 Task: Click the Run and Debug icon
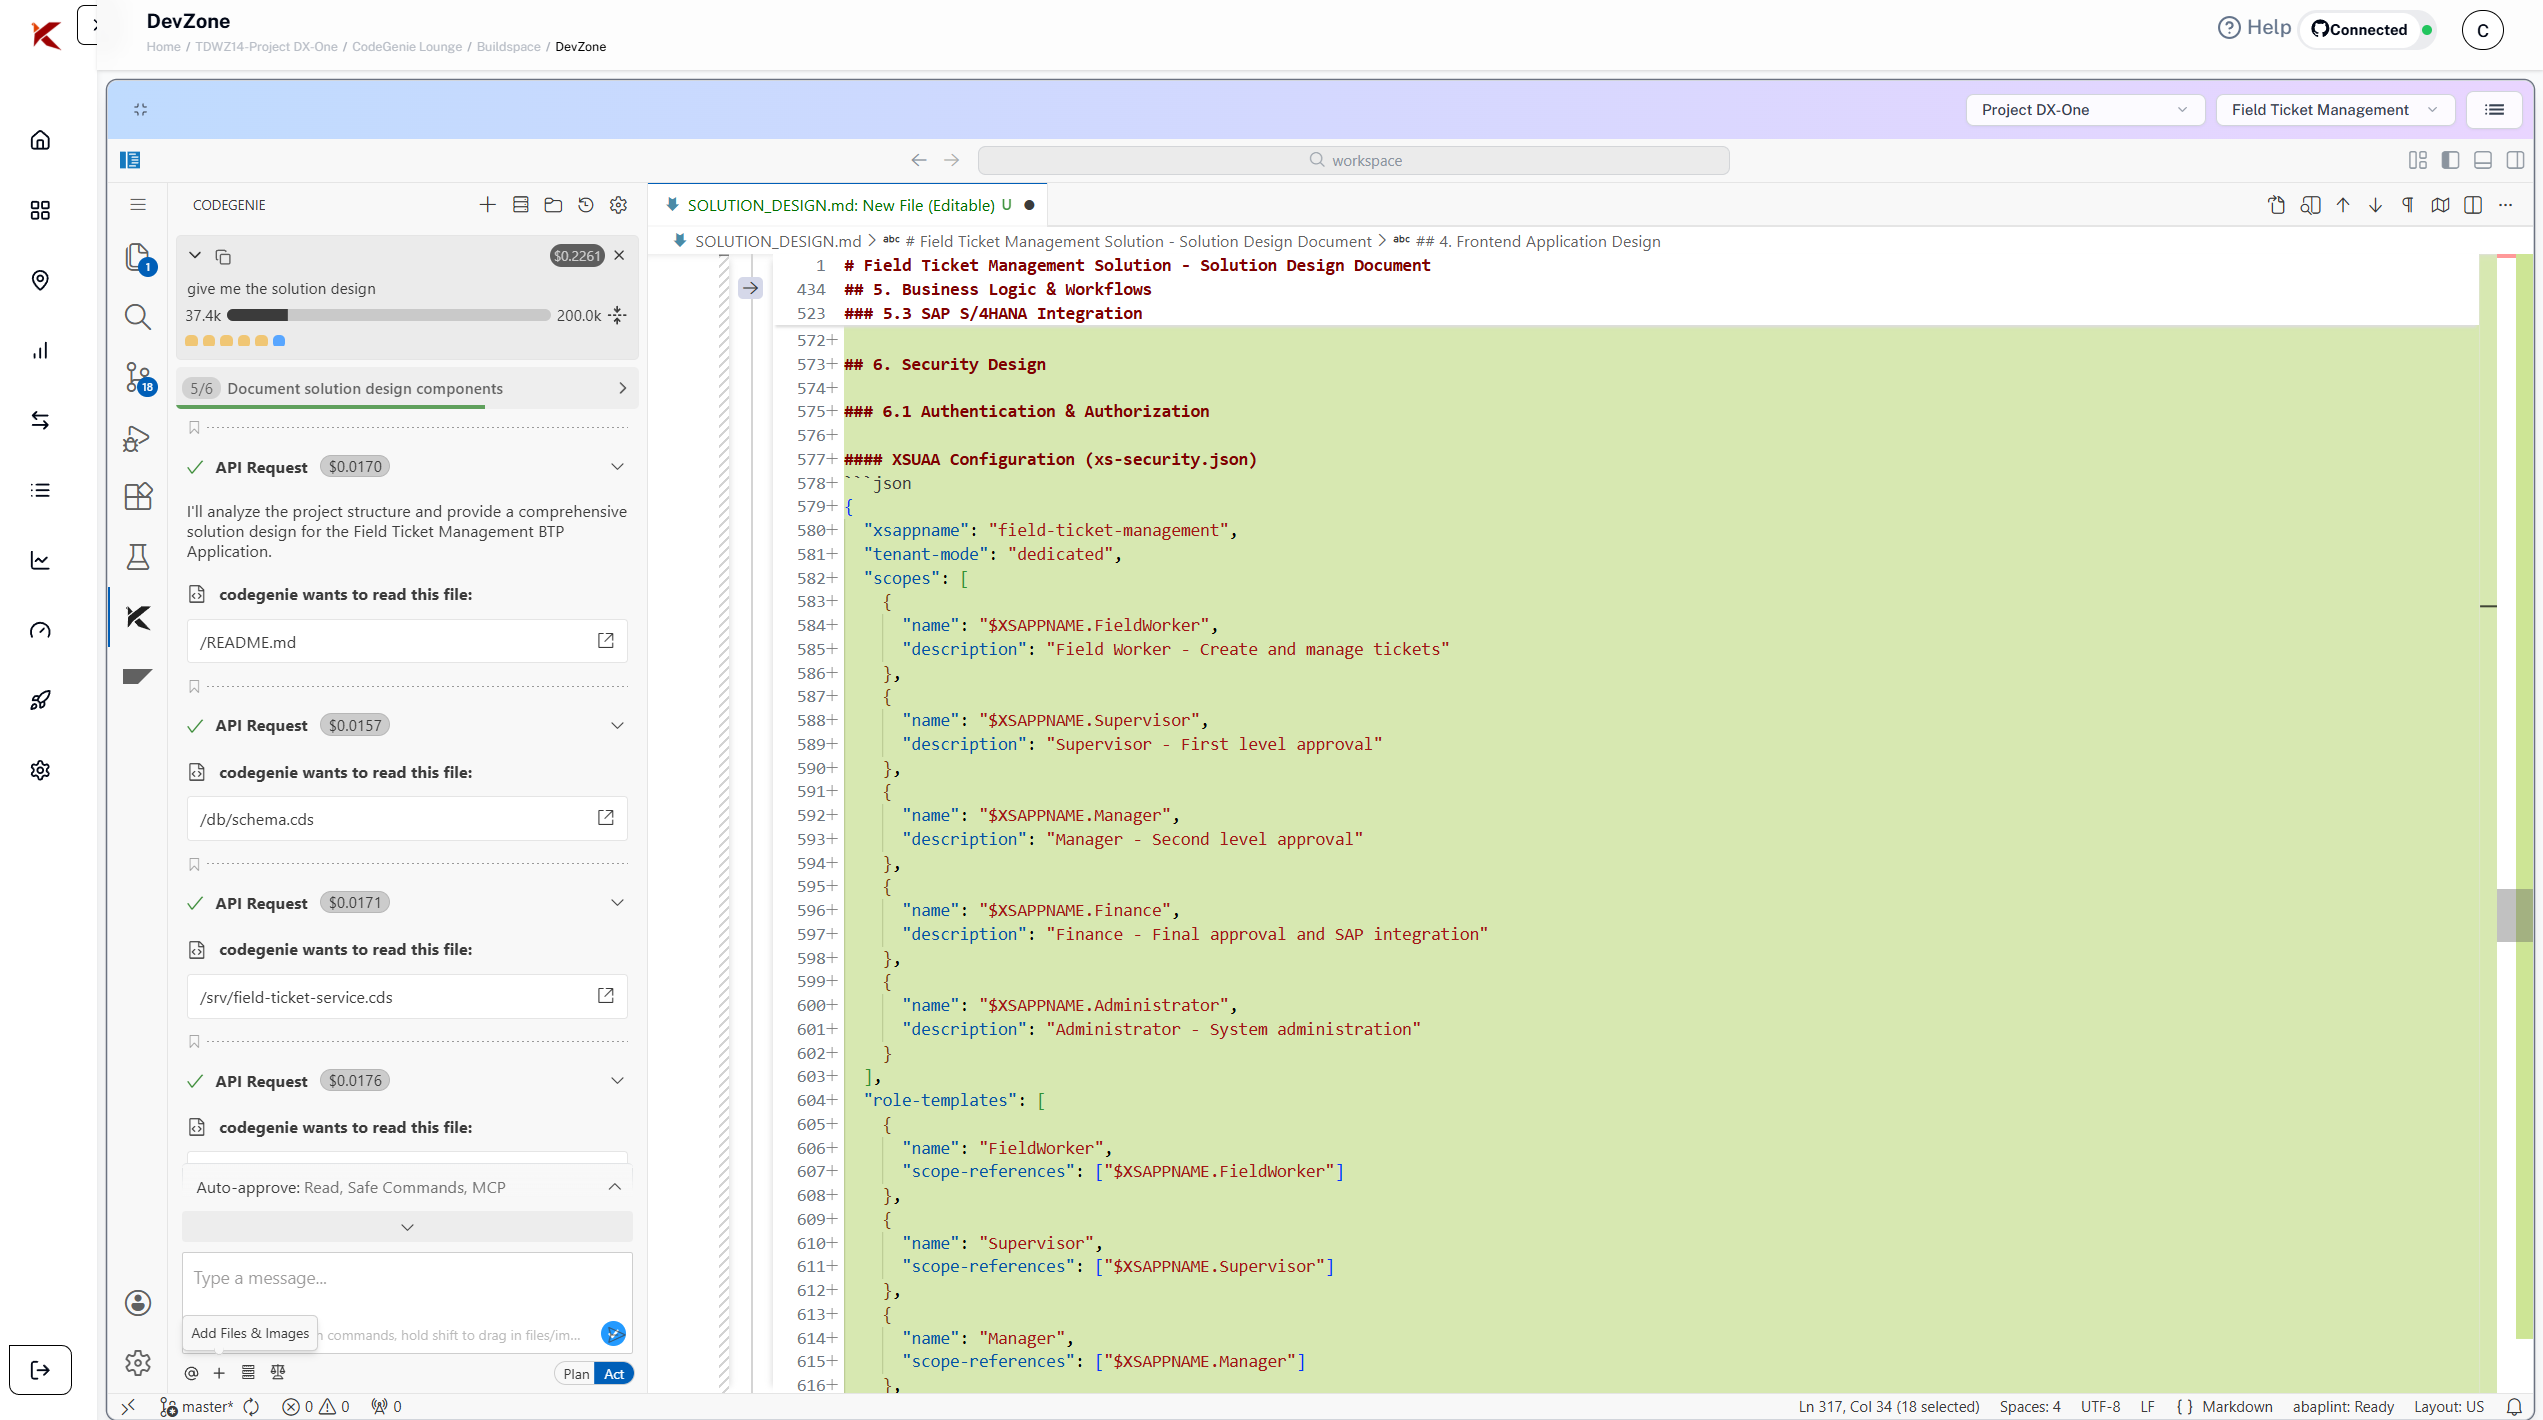tap(136, 439)
